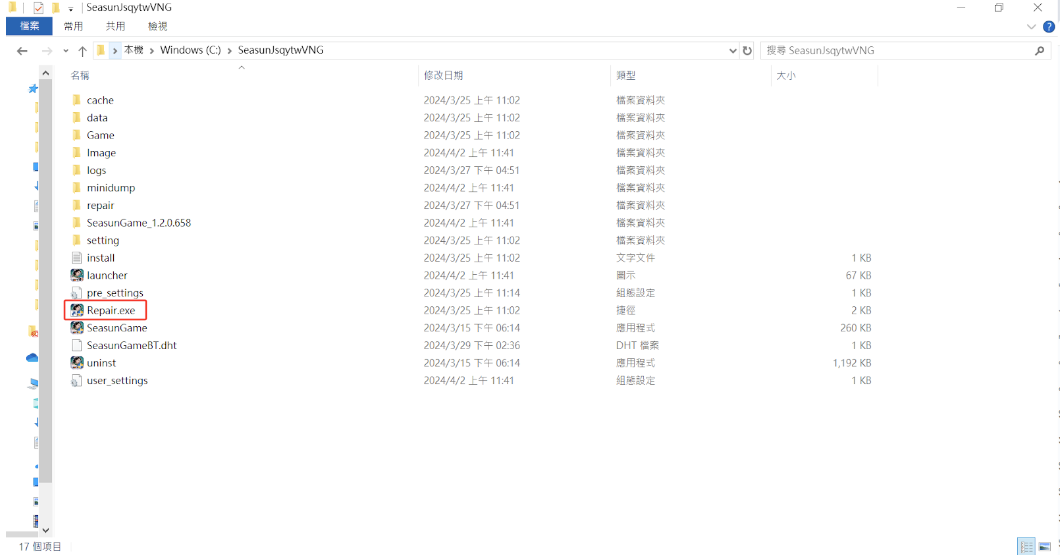Click the back navigation arrow

22,50
